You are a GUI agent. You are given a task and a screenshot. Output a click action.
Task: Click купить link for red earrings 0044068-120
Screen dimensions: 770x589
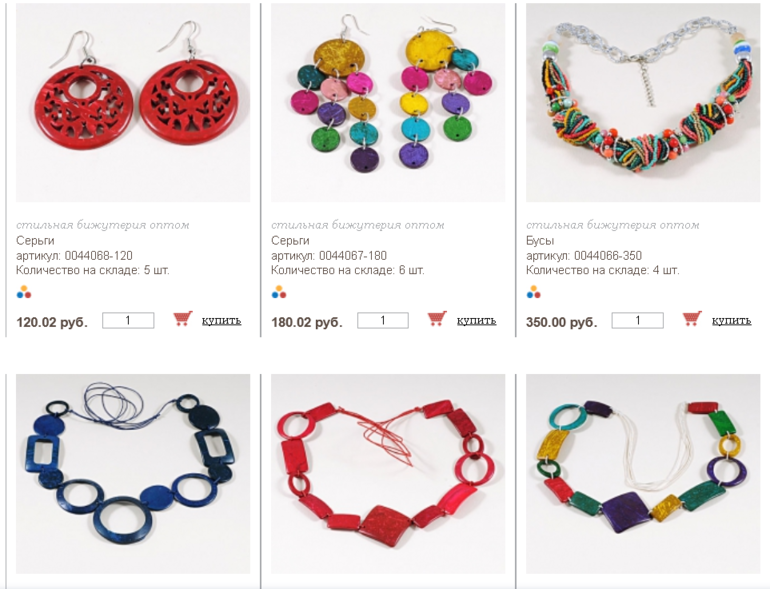coord(221,320)
